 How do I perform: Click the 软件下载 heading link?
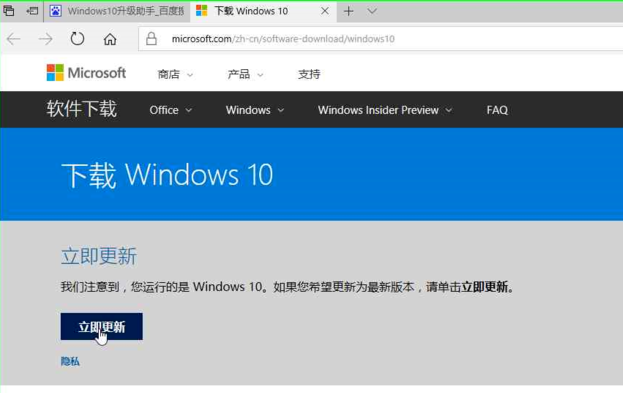click(x=81, y=109)
